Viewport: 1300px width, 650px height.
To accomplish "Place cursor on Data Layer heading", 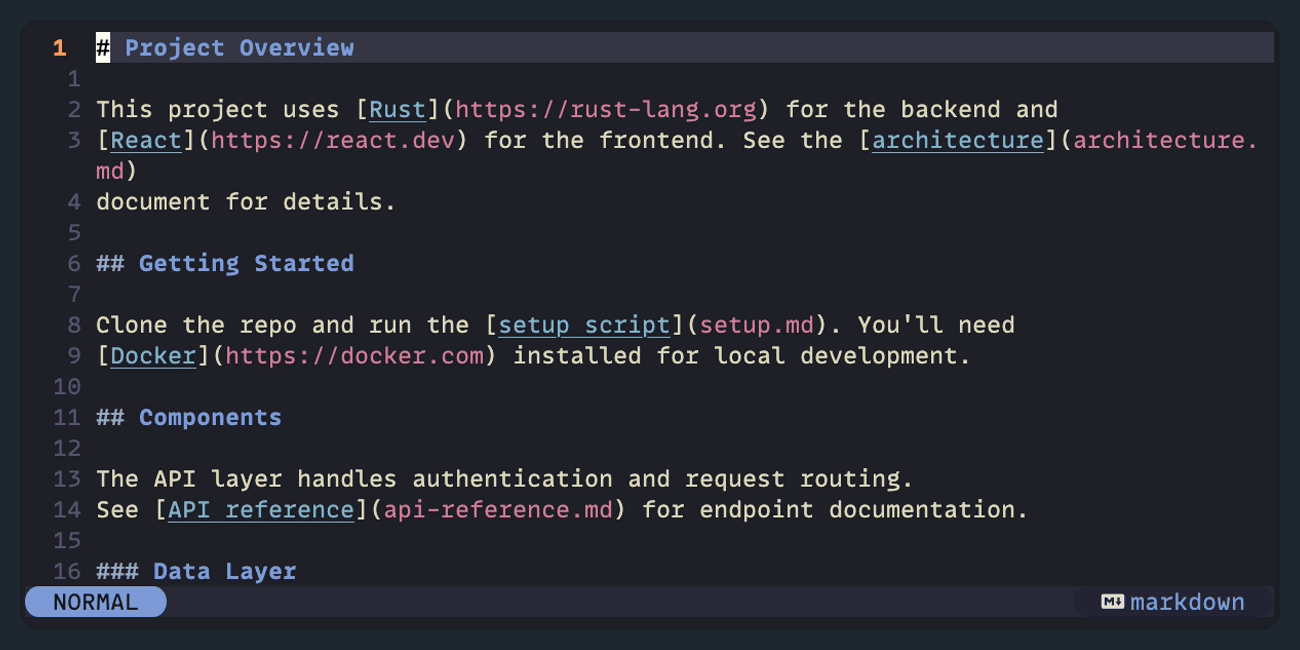I will (x=225, y=571).
